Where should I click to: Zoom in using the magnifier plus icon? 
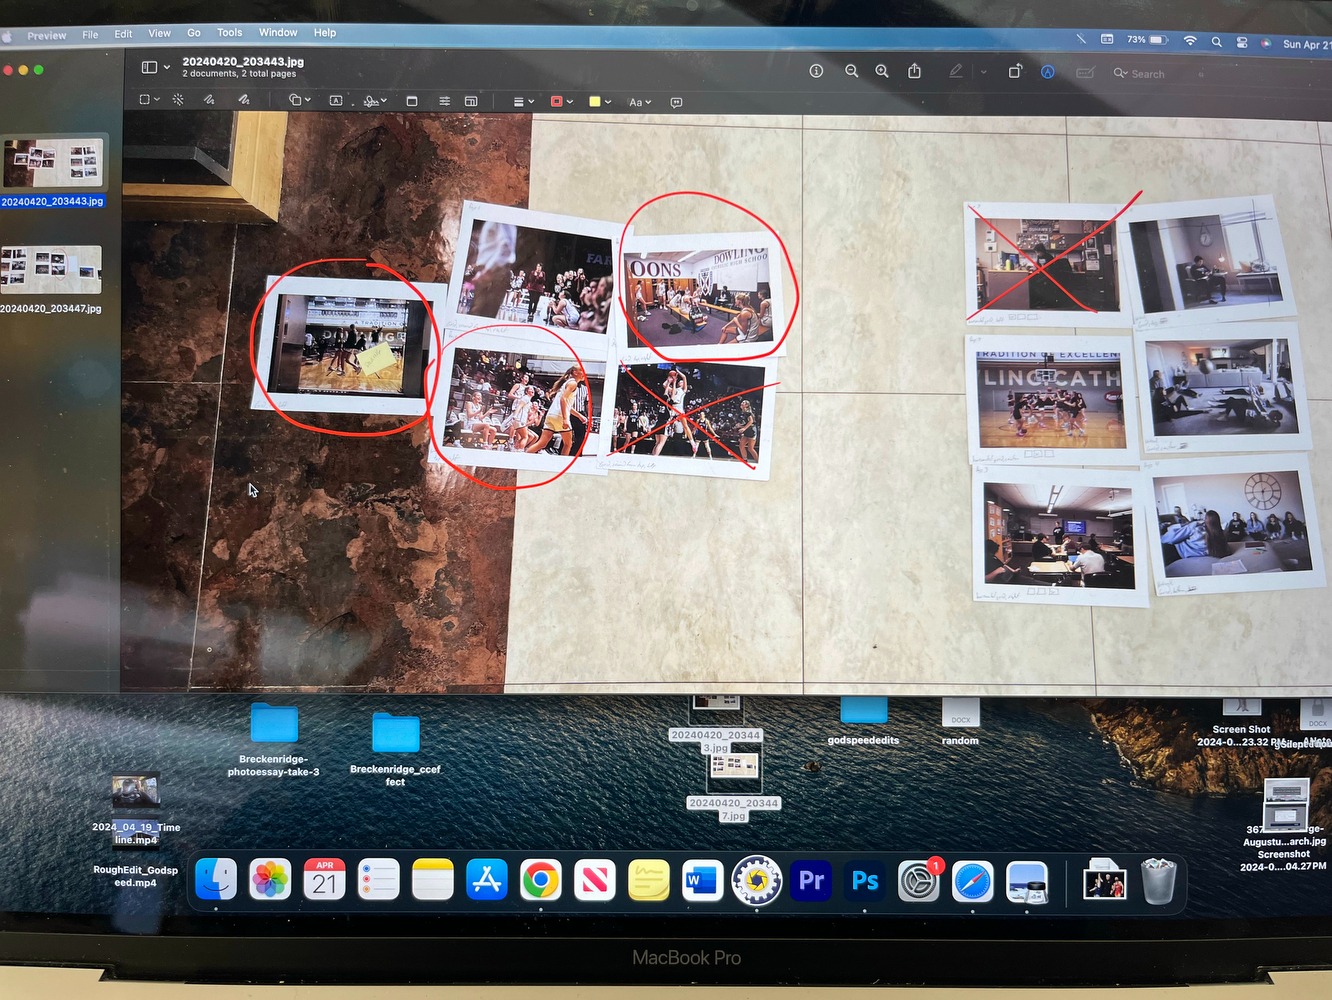pyautogui.click(x=882, y=71)
